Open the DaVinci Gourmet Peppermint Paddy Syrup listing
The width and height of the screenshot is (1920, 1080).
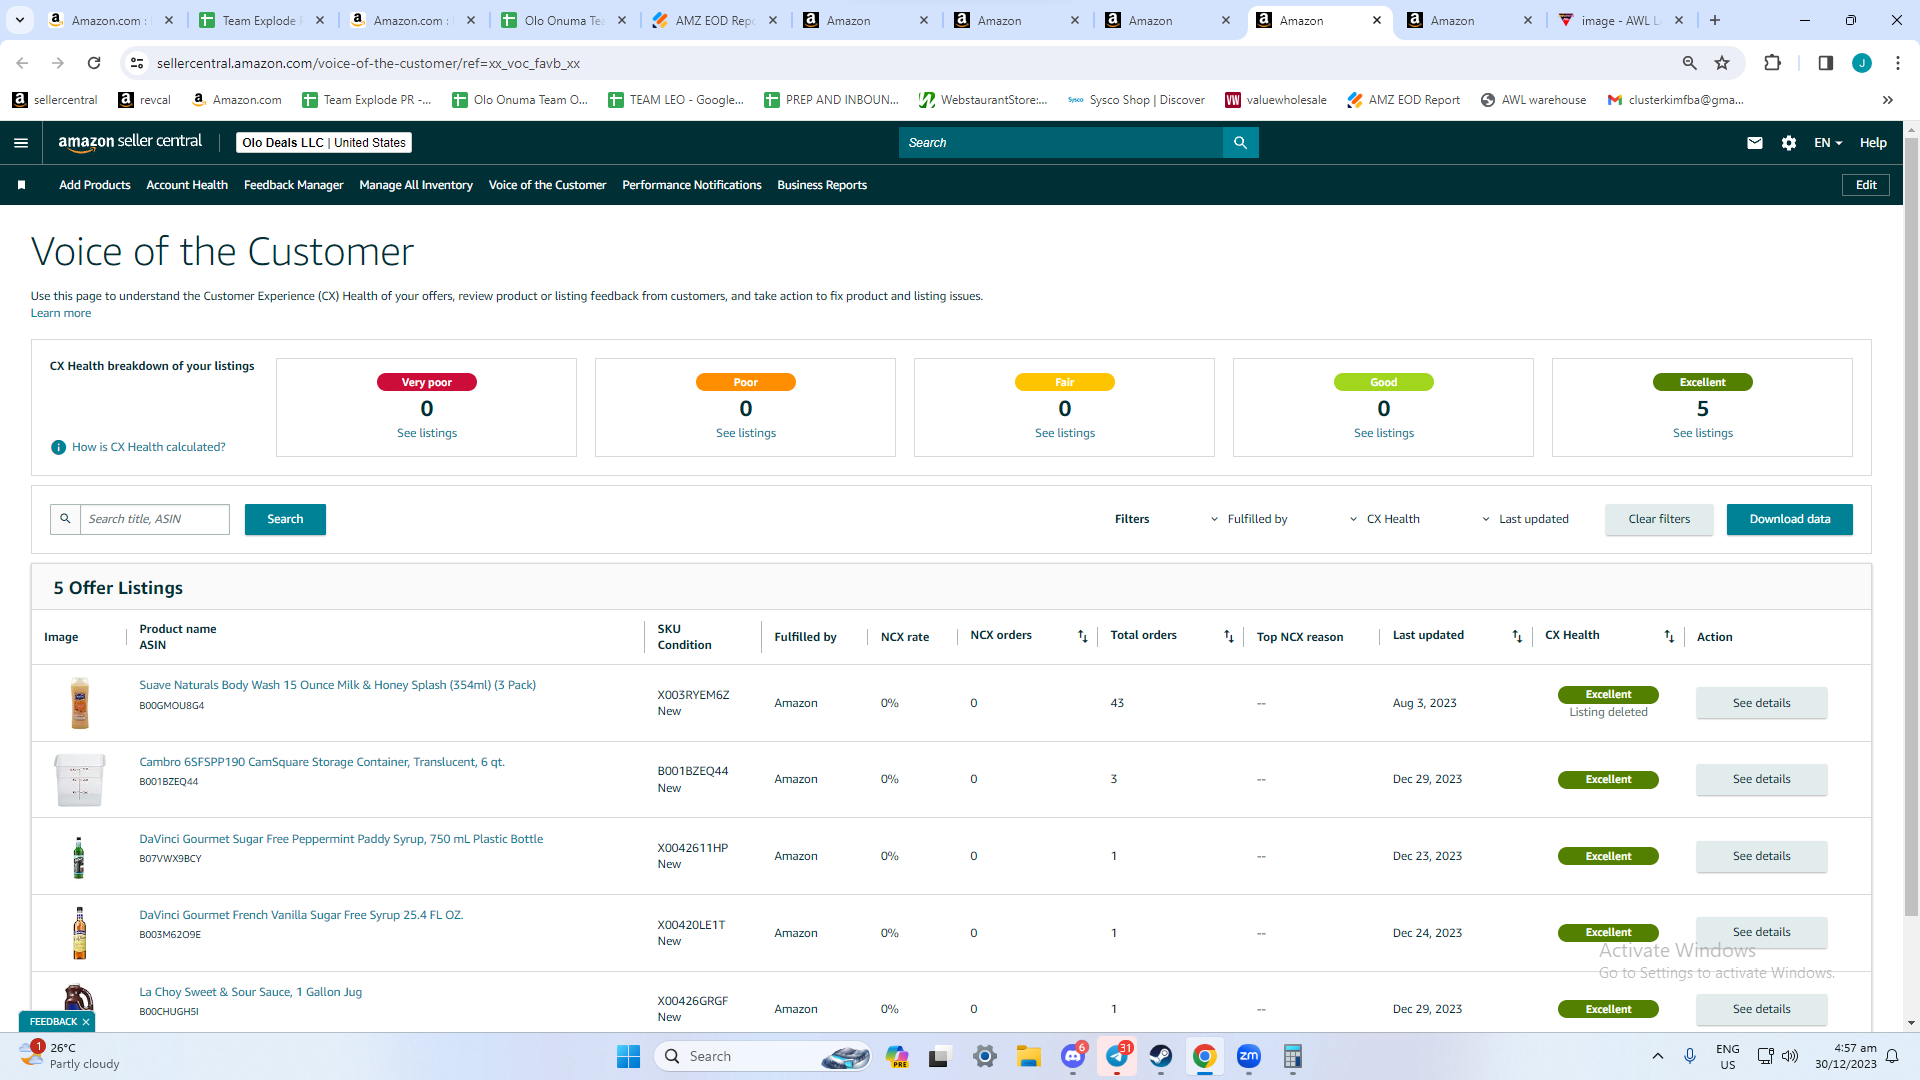pos(341,839)
